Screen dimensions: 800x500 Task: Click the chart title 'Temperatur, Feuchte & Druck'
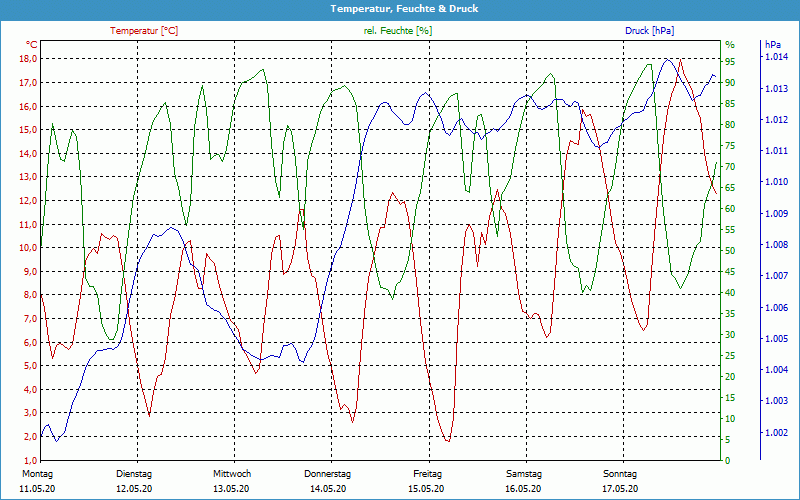click(404, 9)
